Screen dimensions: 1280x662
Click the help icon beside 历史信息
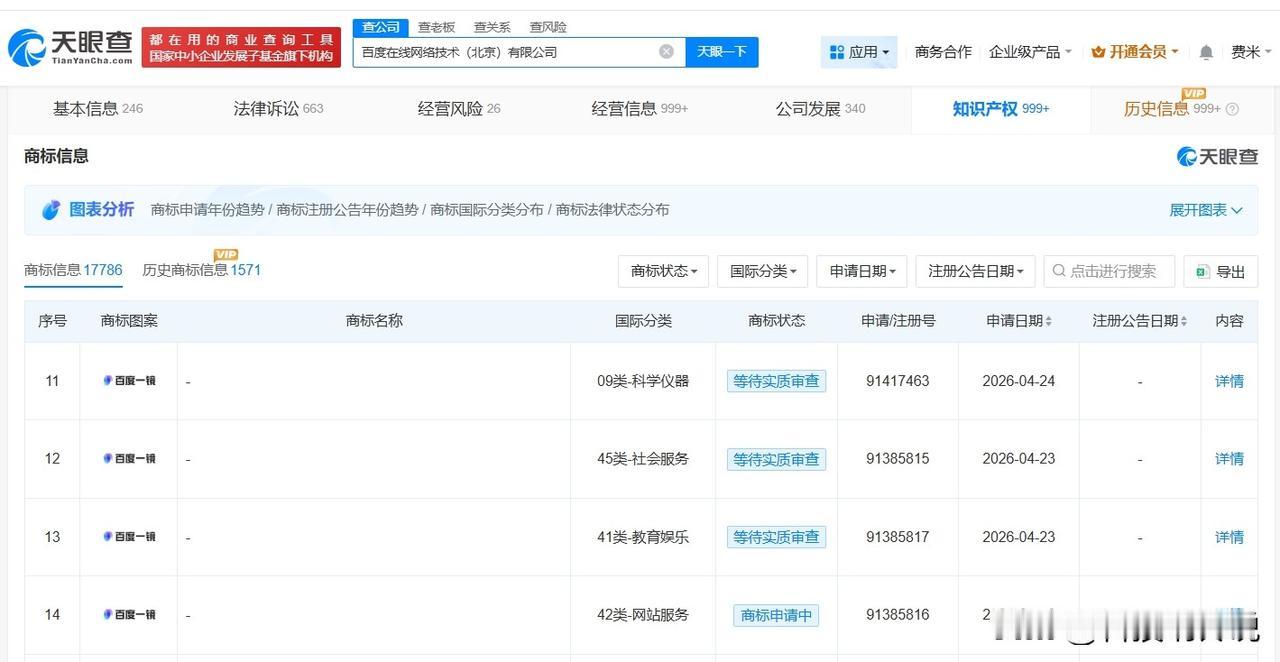1232,109
